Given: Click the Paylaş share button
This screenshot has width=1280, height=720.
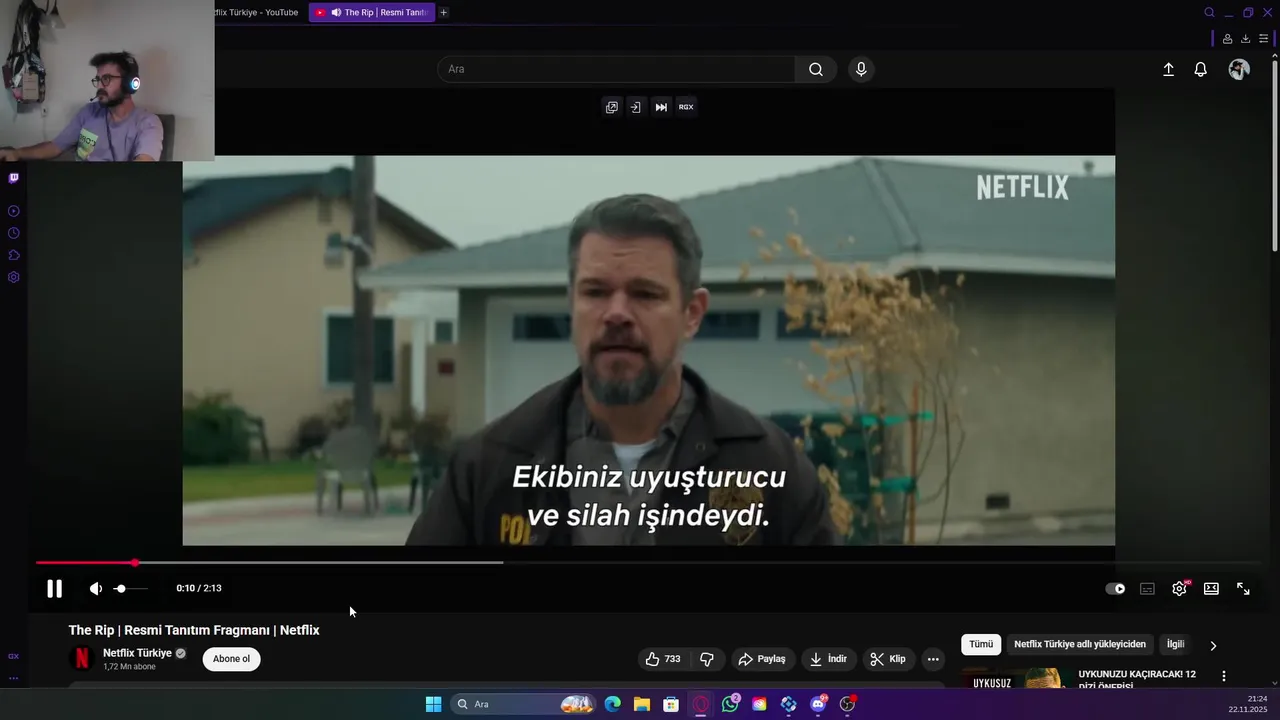Looking at the screenshot, I should [x=762, y=659].
